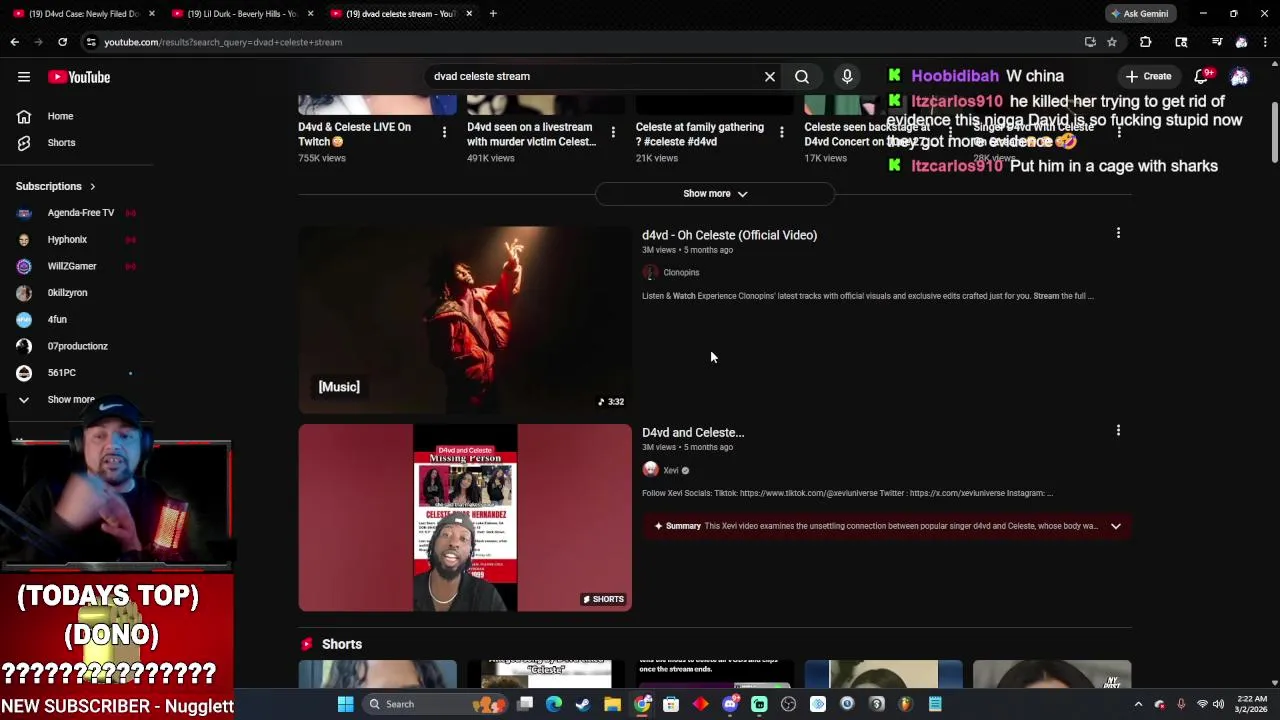Close the dvad celeste stream tab
Screen dimensions: 1280x720
pos(469,14)
